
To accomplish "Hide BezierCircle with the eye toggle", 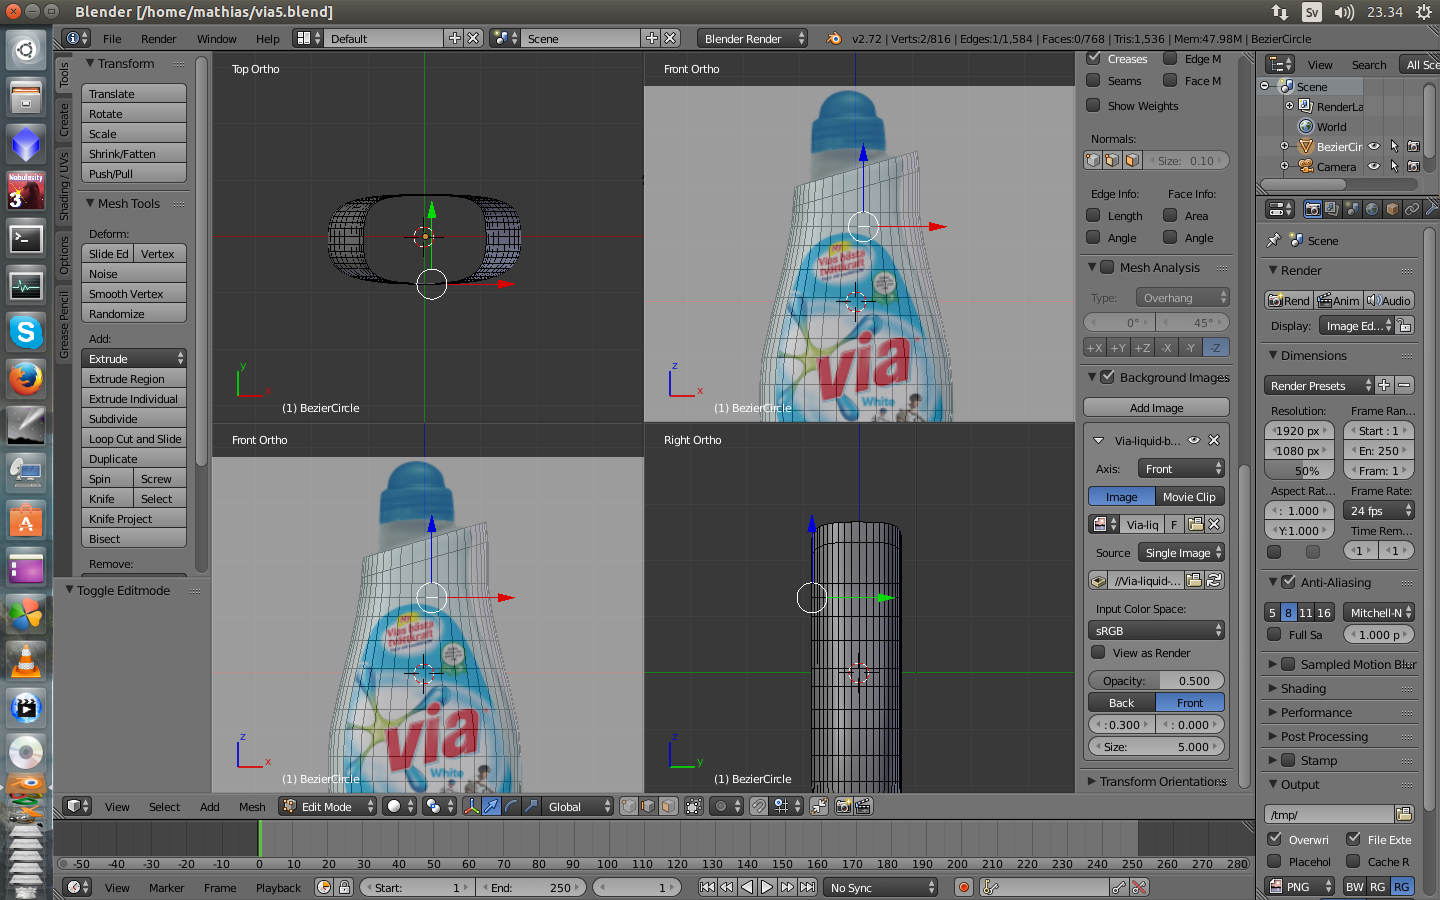I will click(x=1374, y=146).
